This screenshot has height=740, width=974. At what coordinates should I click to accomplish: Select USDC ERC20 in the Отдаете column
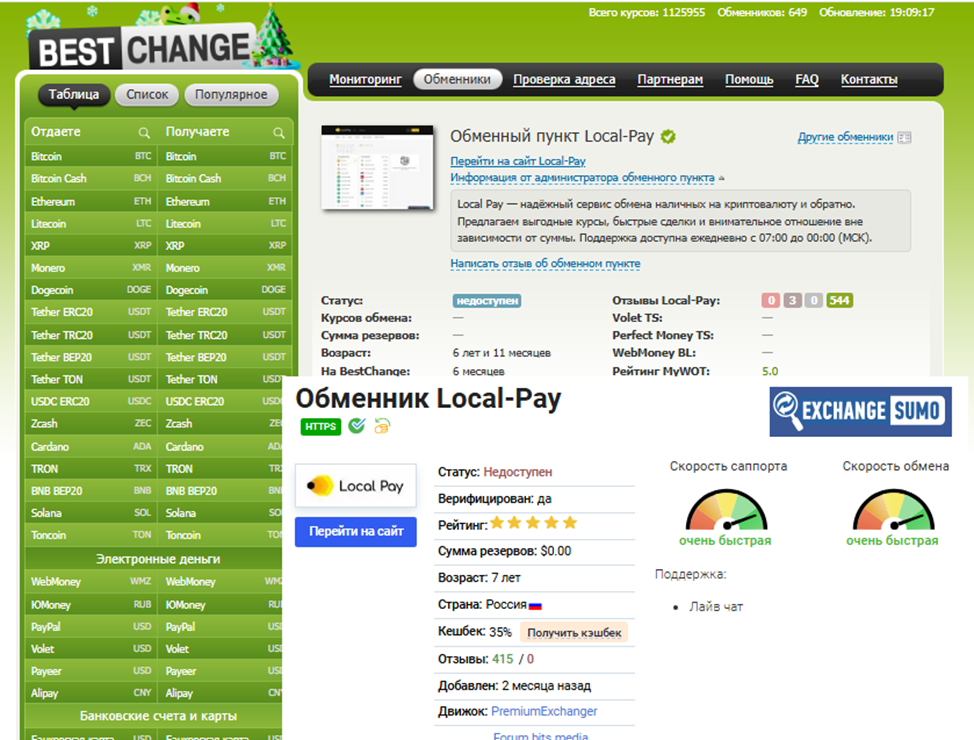point(91,401)
